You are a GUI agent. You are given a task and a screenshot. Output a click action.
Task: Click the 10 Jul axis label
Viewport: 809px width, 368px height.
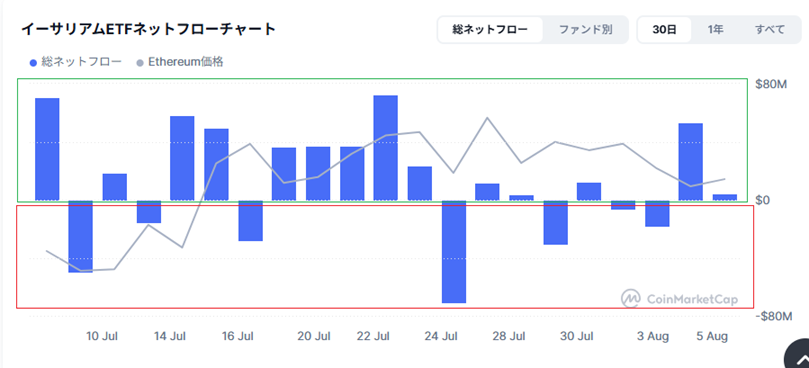click(102, 337)
